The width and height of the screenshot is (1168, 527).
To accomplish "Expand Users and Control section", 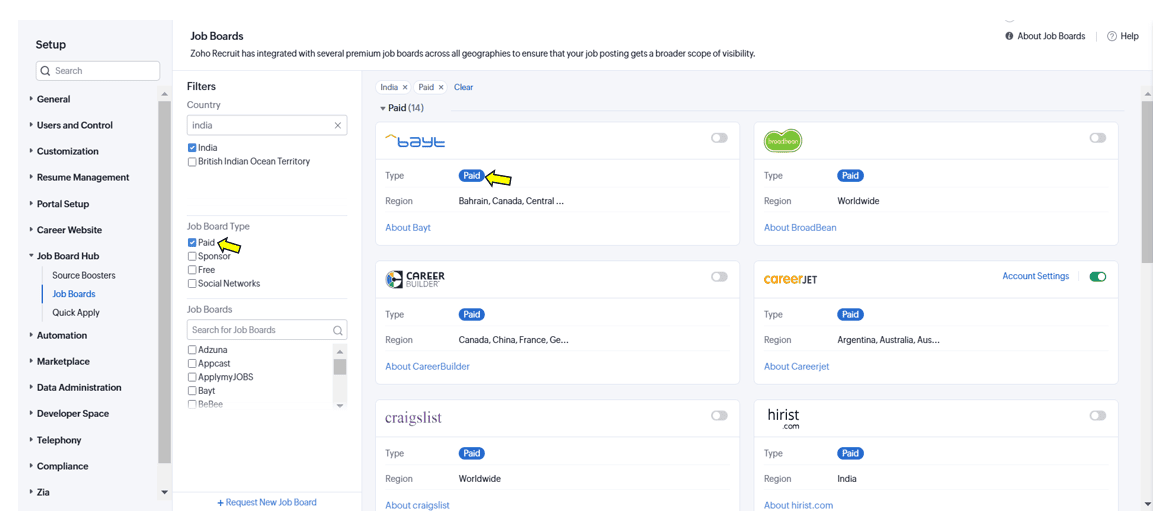I will click(74, 125).
